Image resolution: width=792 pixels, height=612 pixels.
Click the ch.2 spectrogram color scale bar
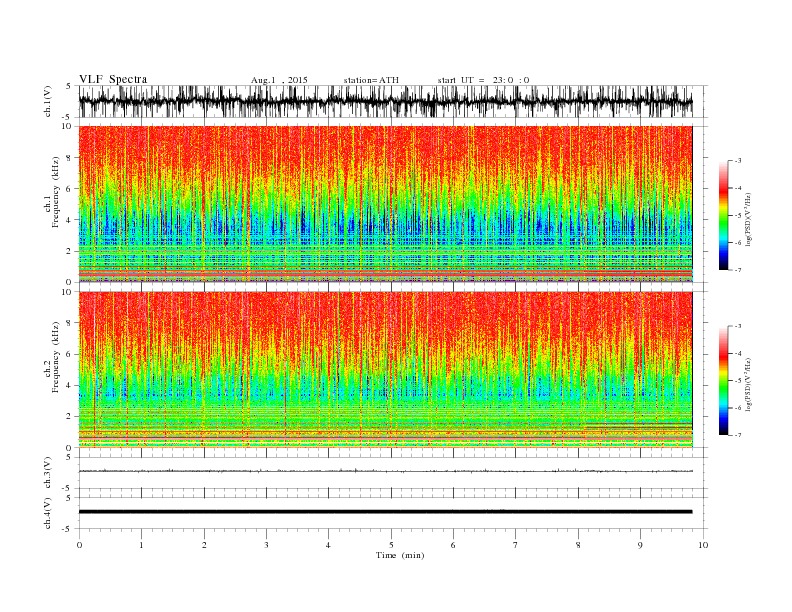coord(723,380)
